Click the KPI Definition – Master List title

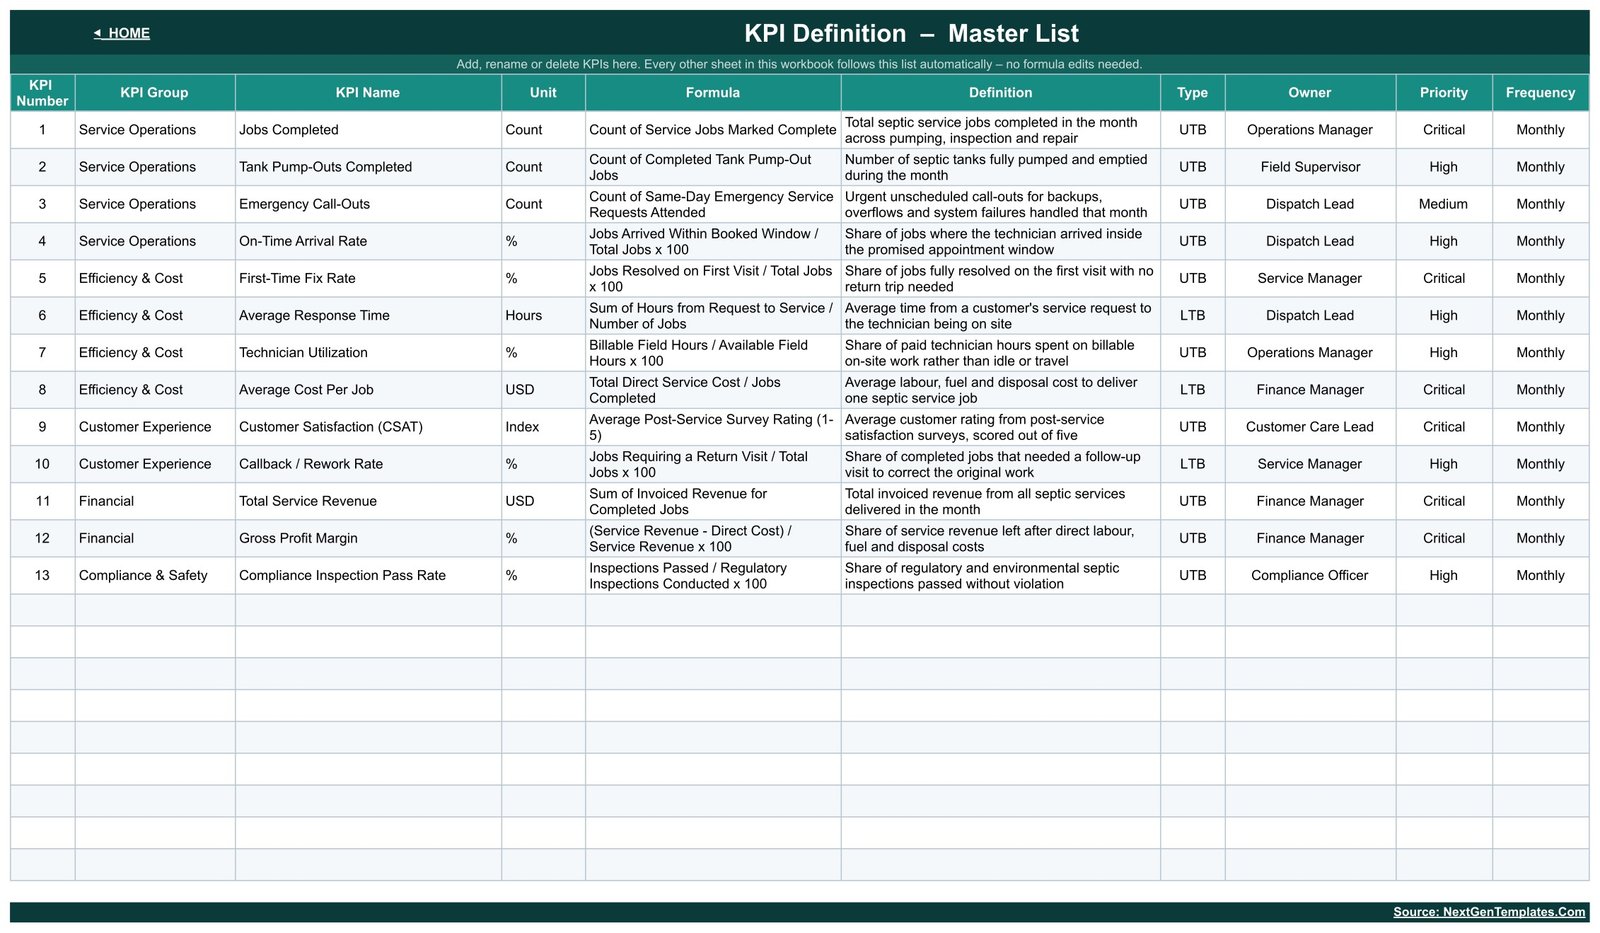[x=911, y=33]
